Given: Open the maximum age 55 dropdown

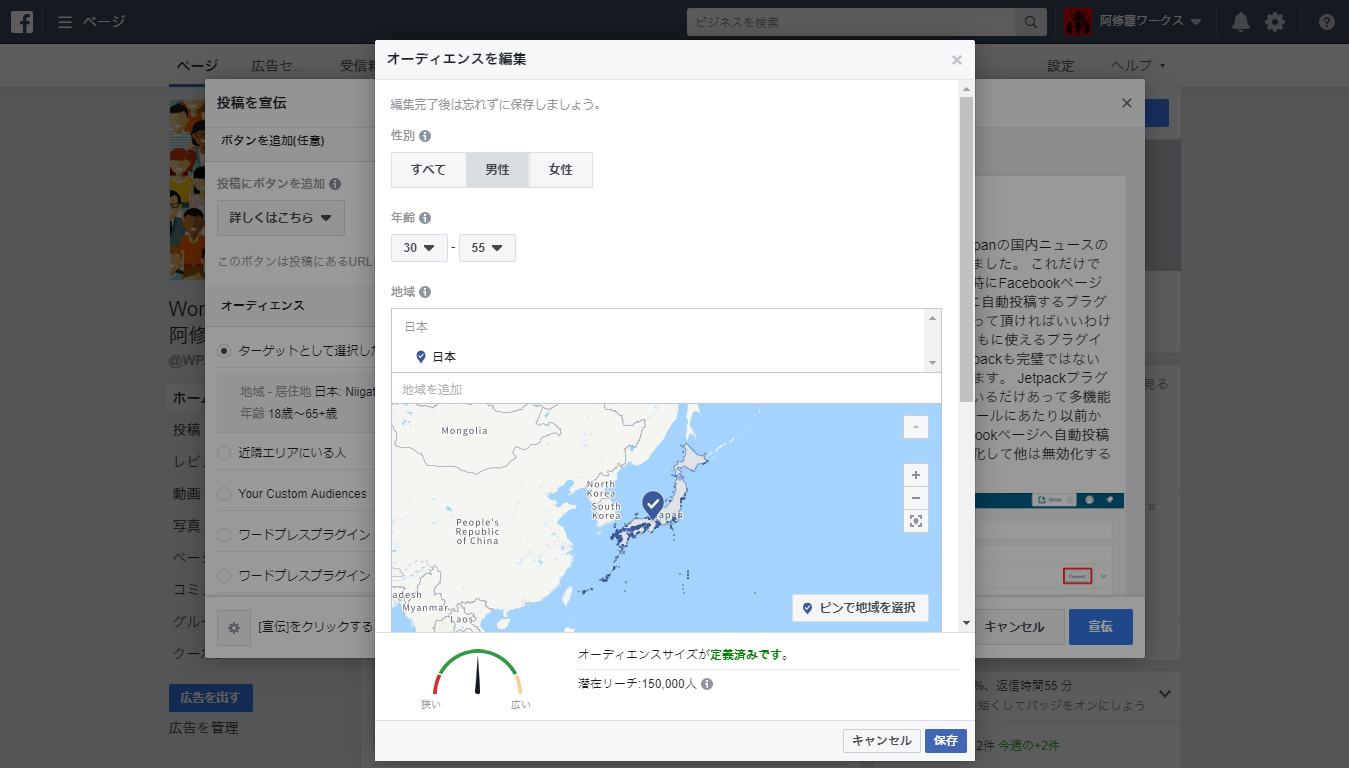Looking at the screenshot, I should click(x=487, y=248).
